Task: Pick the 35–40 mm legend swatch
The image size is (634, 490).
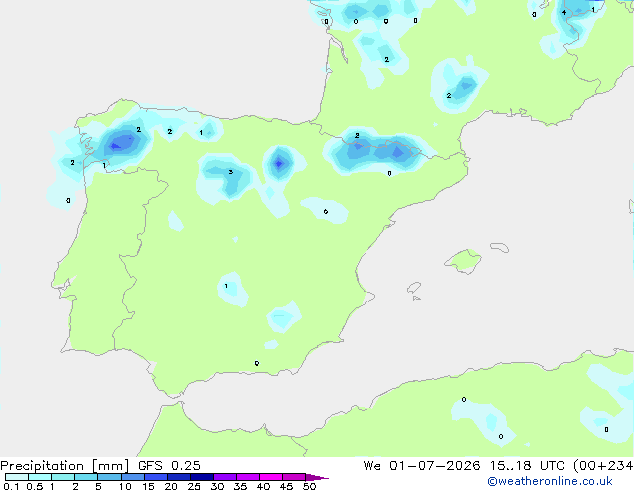Action: tap(247, 477)
